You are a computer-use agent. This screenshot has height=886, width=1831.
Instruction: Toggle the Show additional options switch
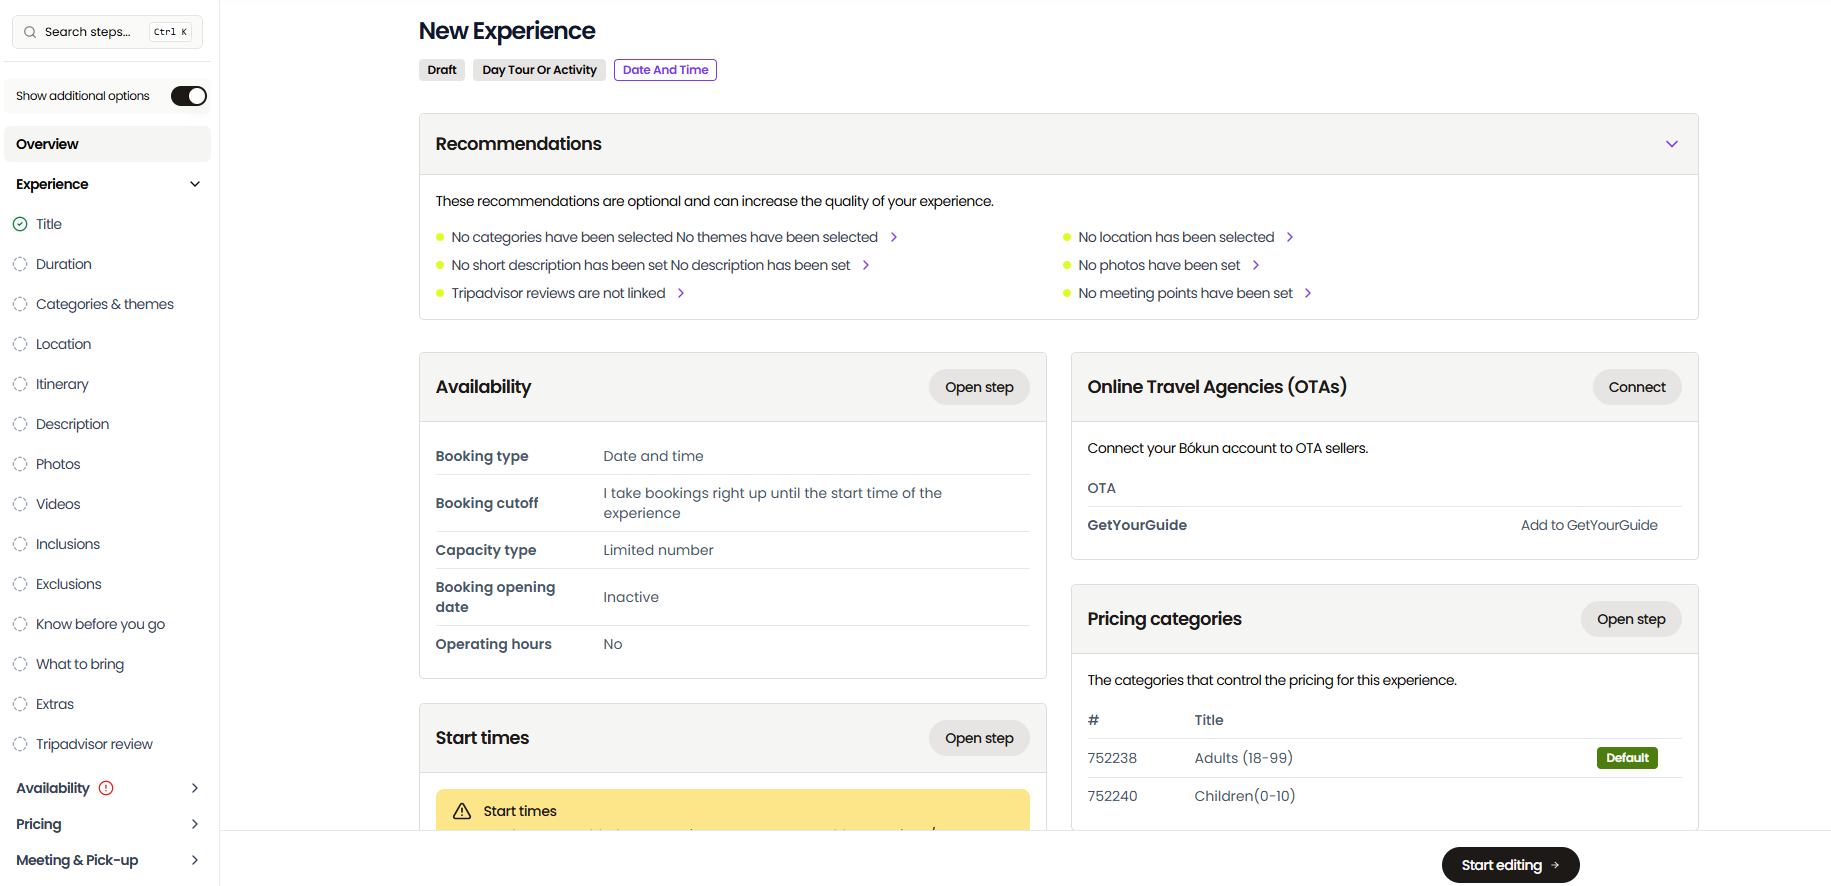pyautogui.click(x=189, y=96)
